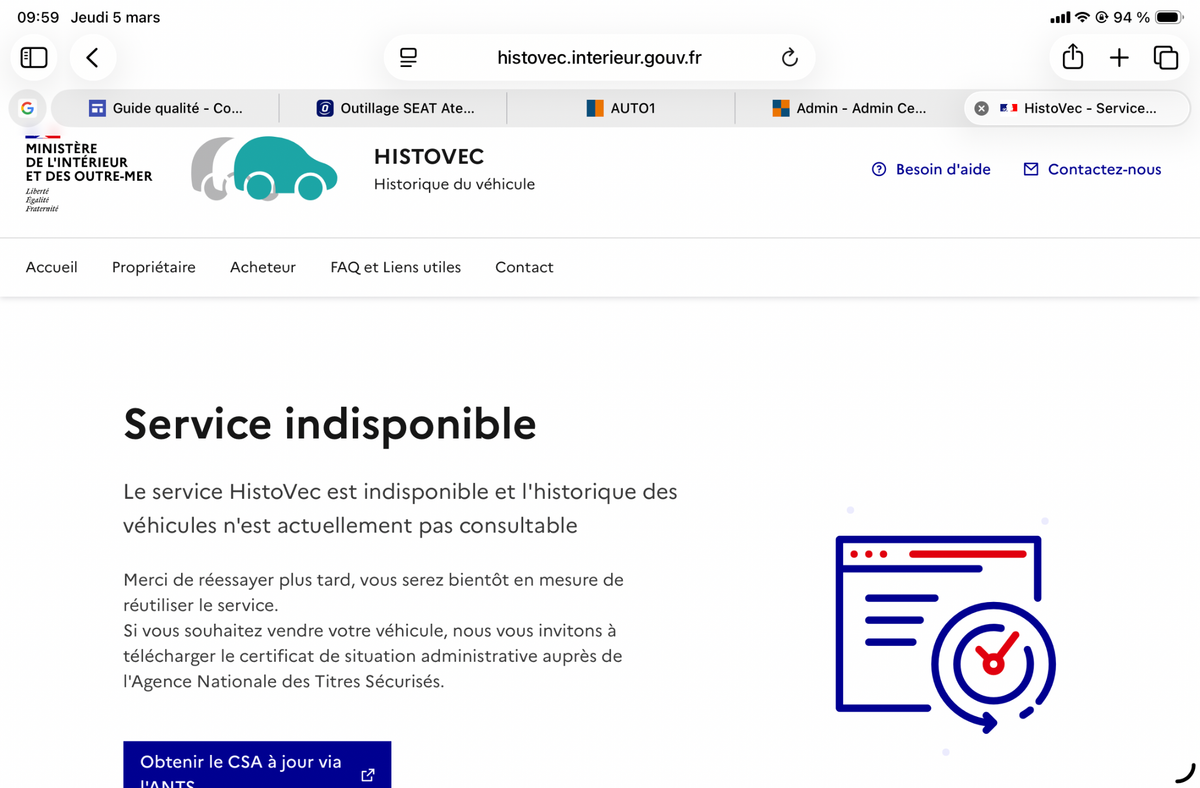
Task: Select Propriétaire in navigation menu
Action: tap(154, 267)
